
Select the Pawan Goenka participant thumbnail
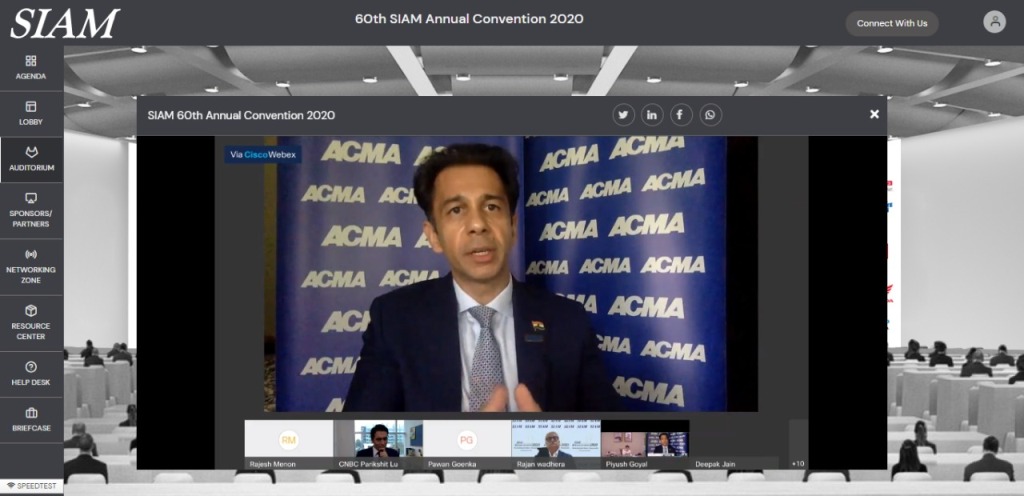(x=467, y=440)
